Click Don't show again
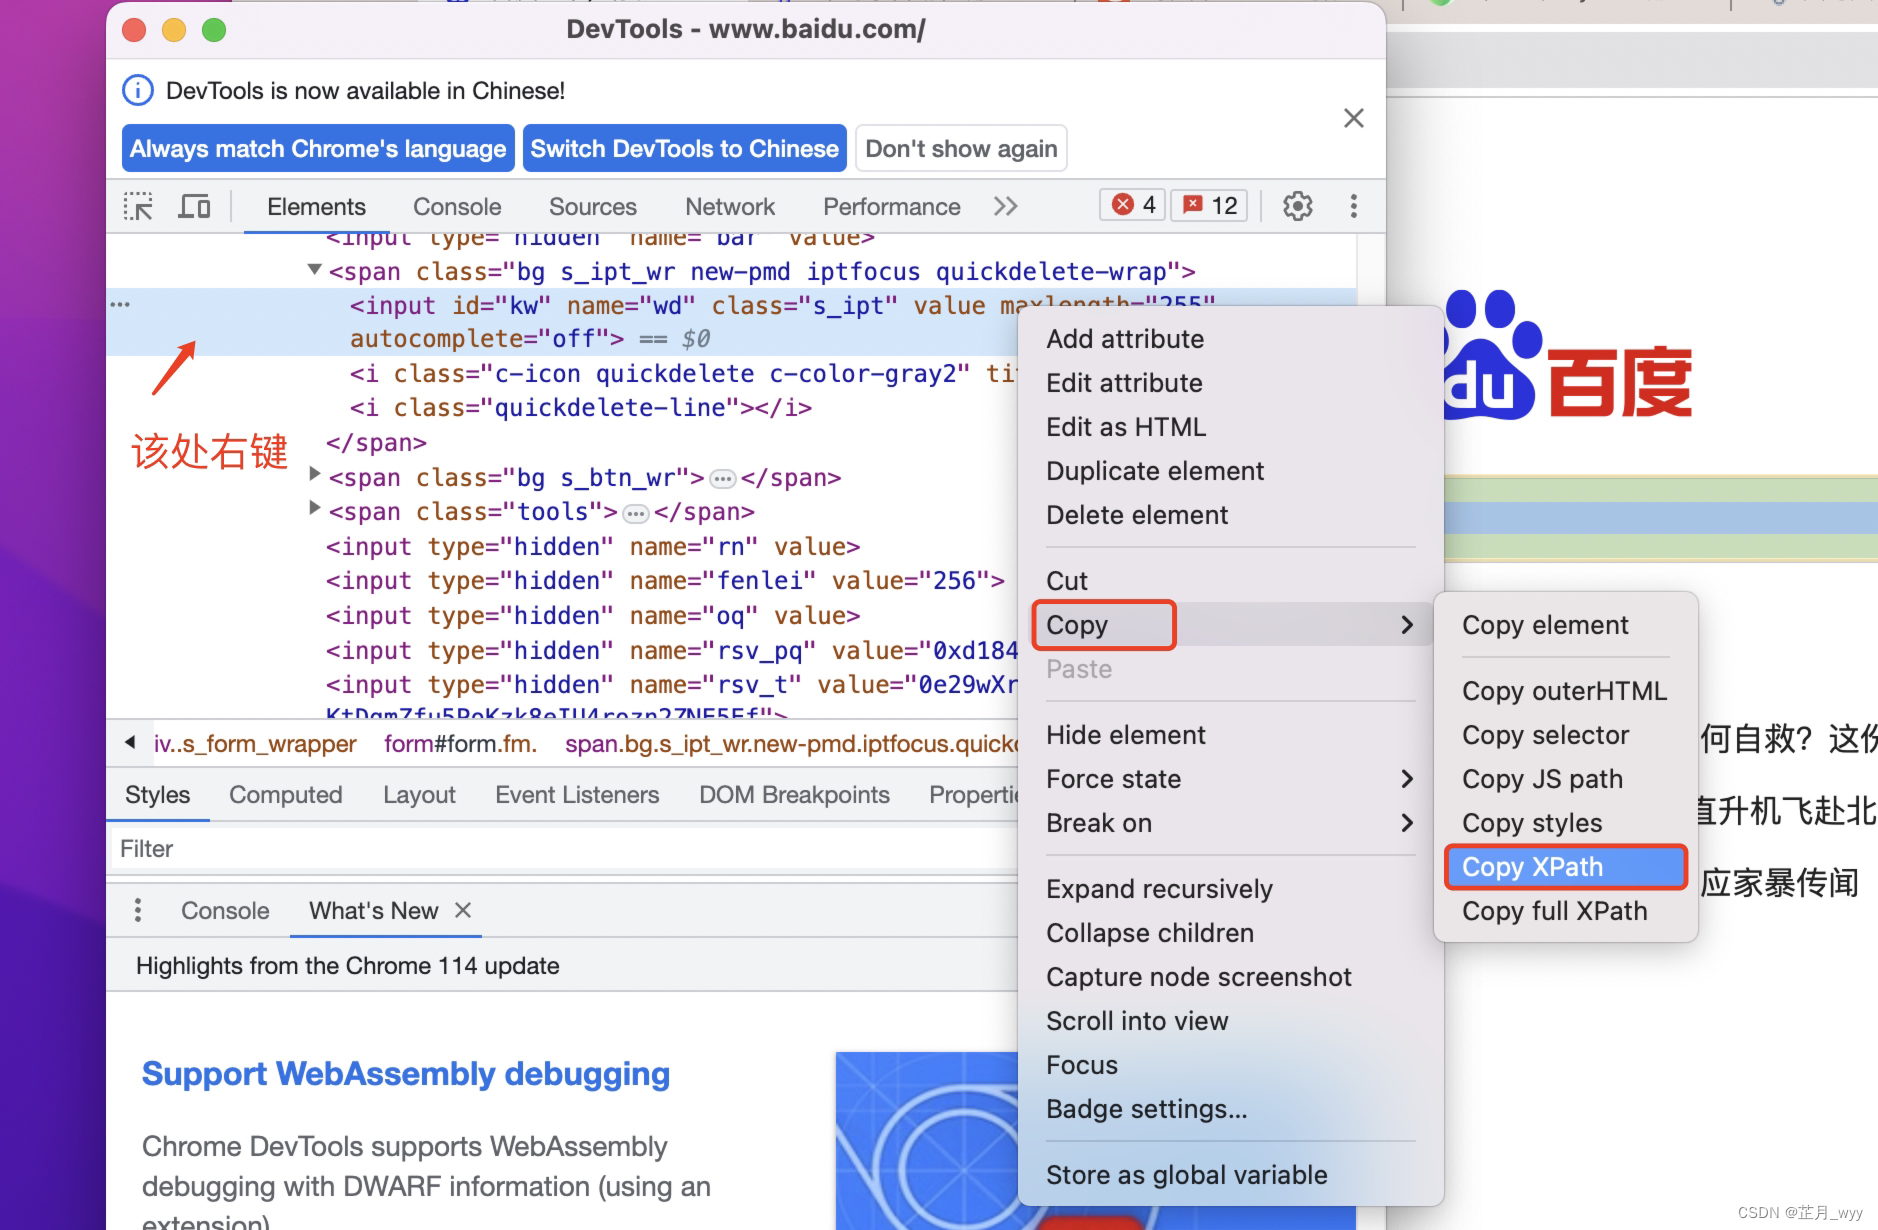This screenshot has height=1230, width=1878. pyautogui.click(x=961, y=148)
